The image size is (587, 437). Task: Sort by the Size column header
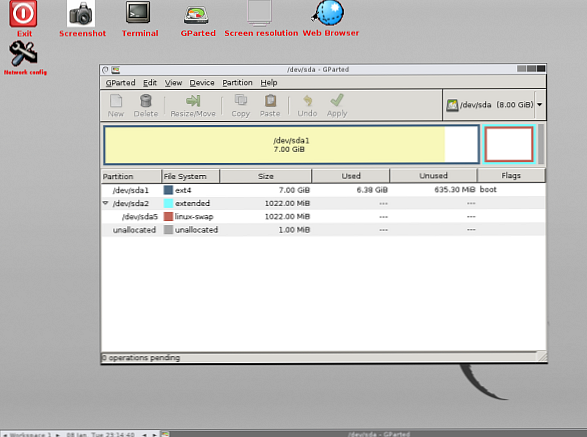coord(265,176)
